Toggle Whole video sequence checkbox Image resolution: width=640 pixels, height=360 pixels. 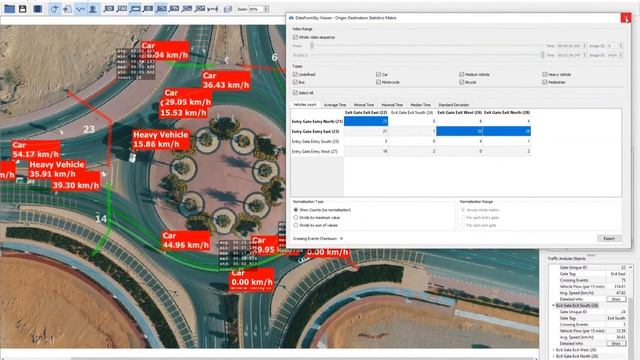click(295, 37)
